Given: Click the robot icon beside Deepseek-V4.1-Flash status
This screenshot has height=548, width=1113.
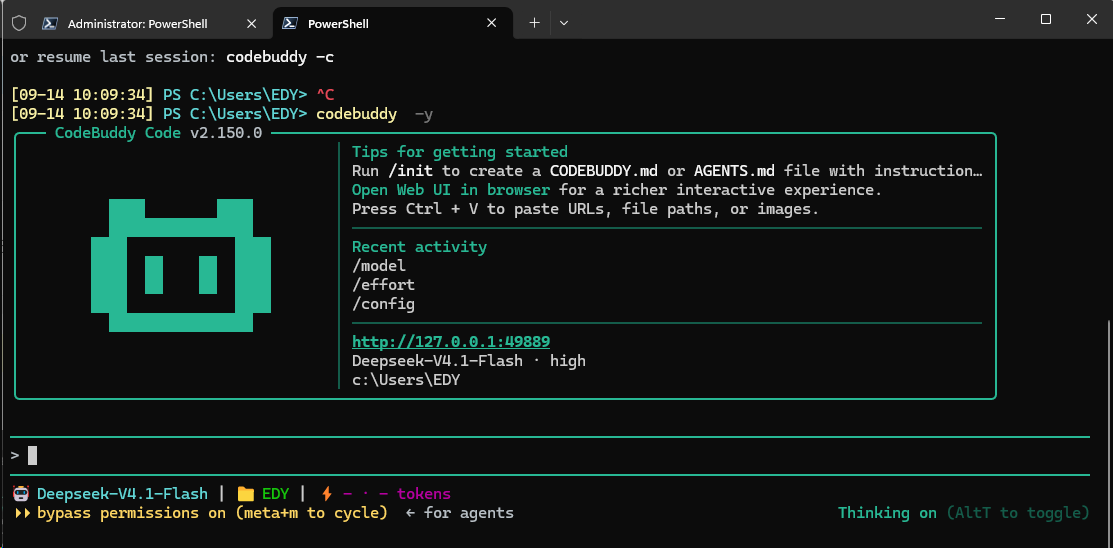Looking at the screenshot, I should (21, 493).
